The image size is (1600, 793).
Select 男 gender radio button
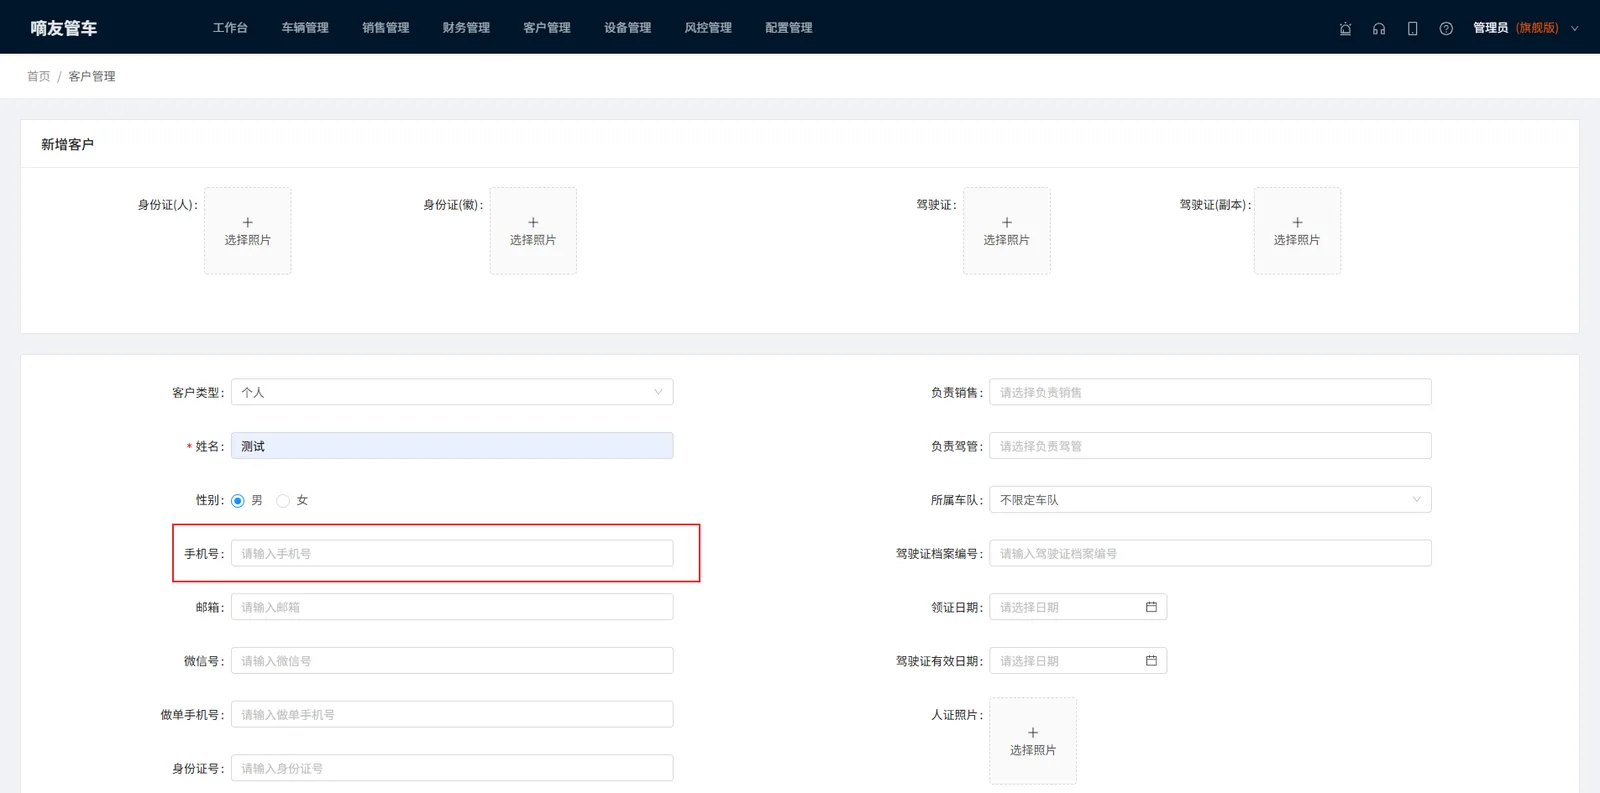pos(238,501)
